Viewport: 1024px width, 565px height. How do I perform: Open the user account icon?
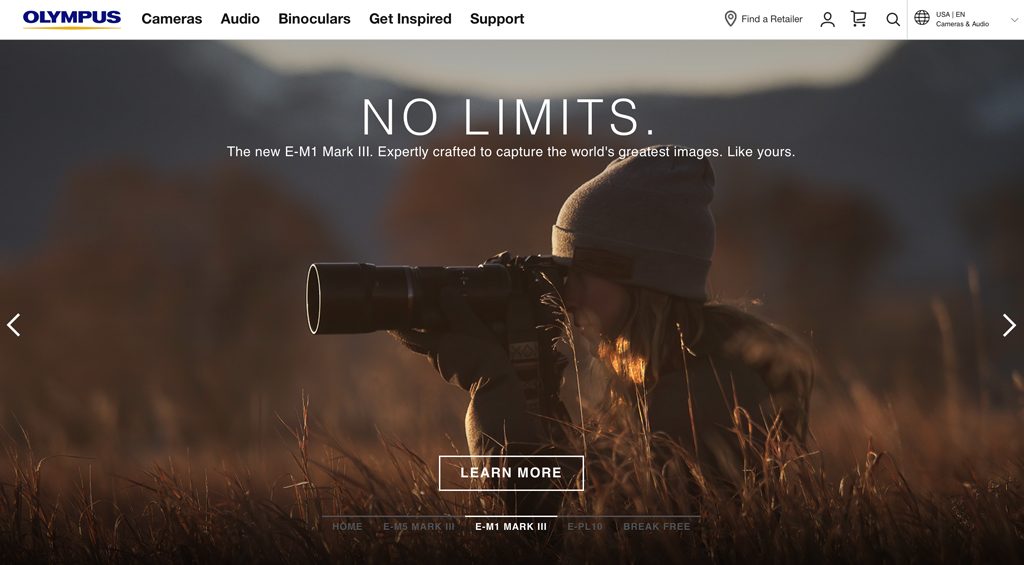coord(827,20)
